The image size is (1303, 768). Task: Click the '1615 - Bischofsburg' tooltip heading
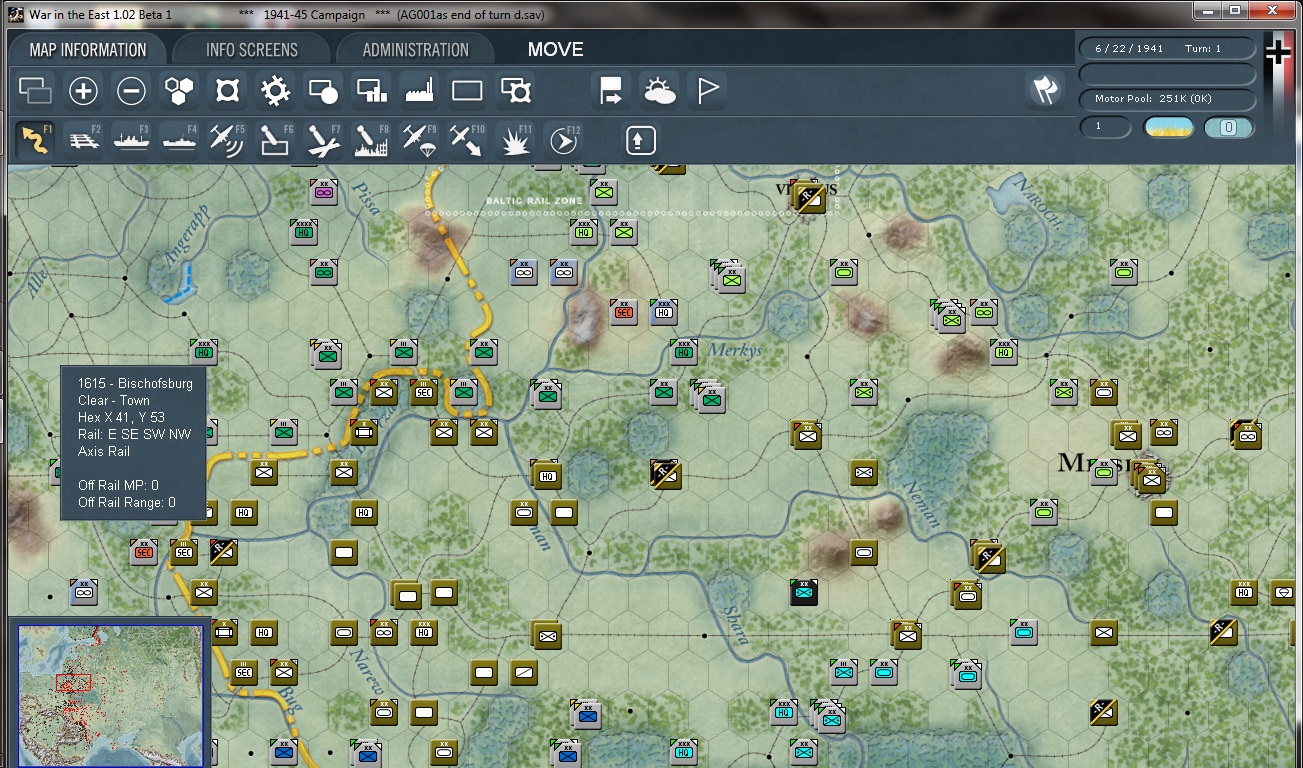coord(135,383)
